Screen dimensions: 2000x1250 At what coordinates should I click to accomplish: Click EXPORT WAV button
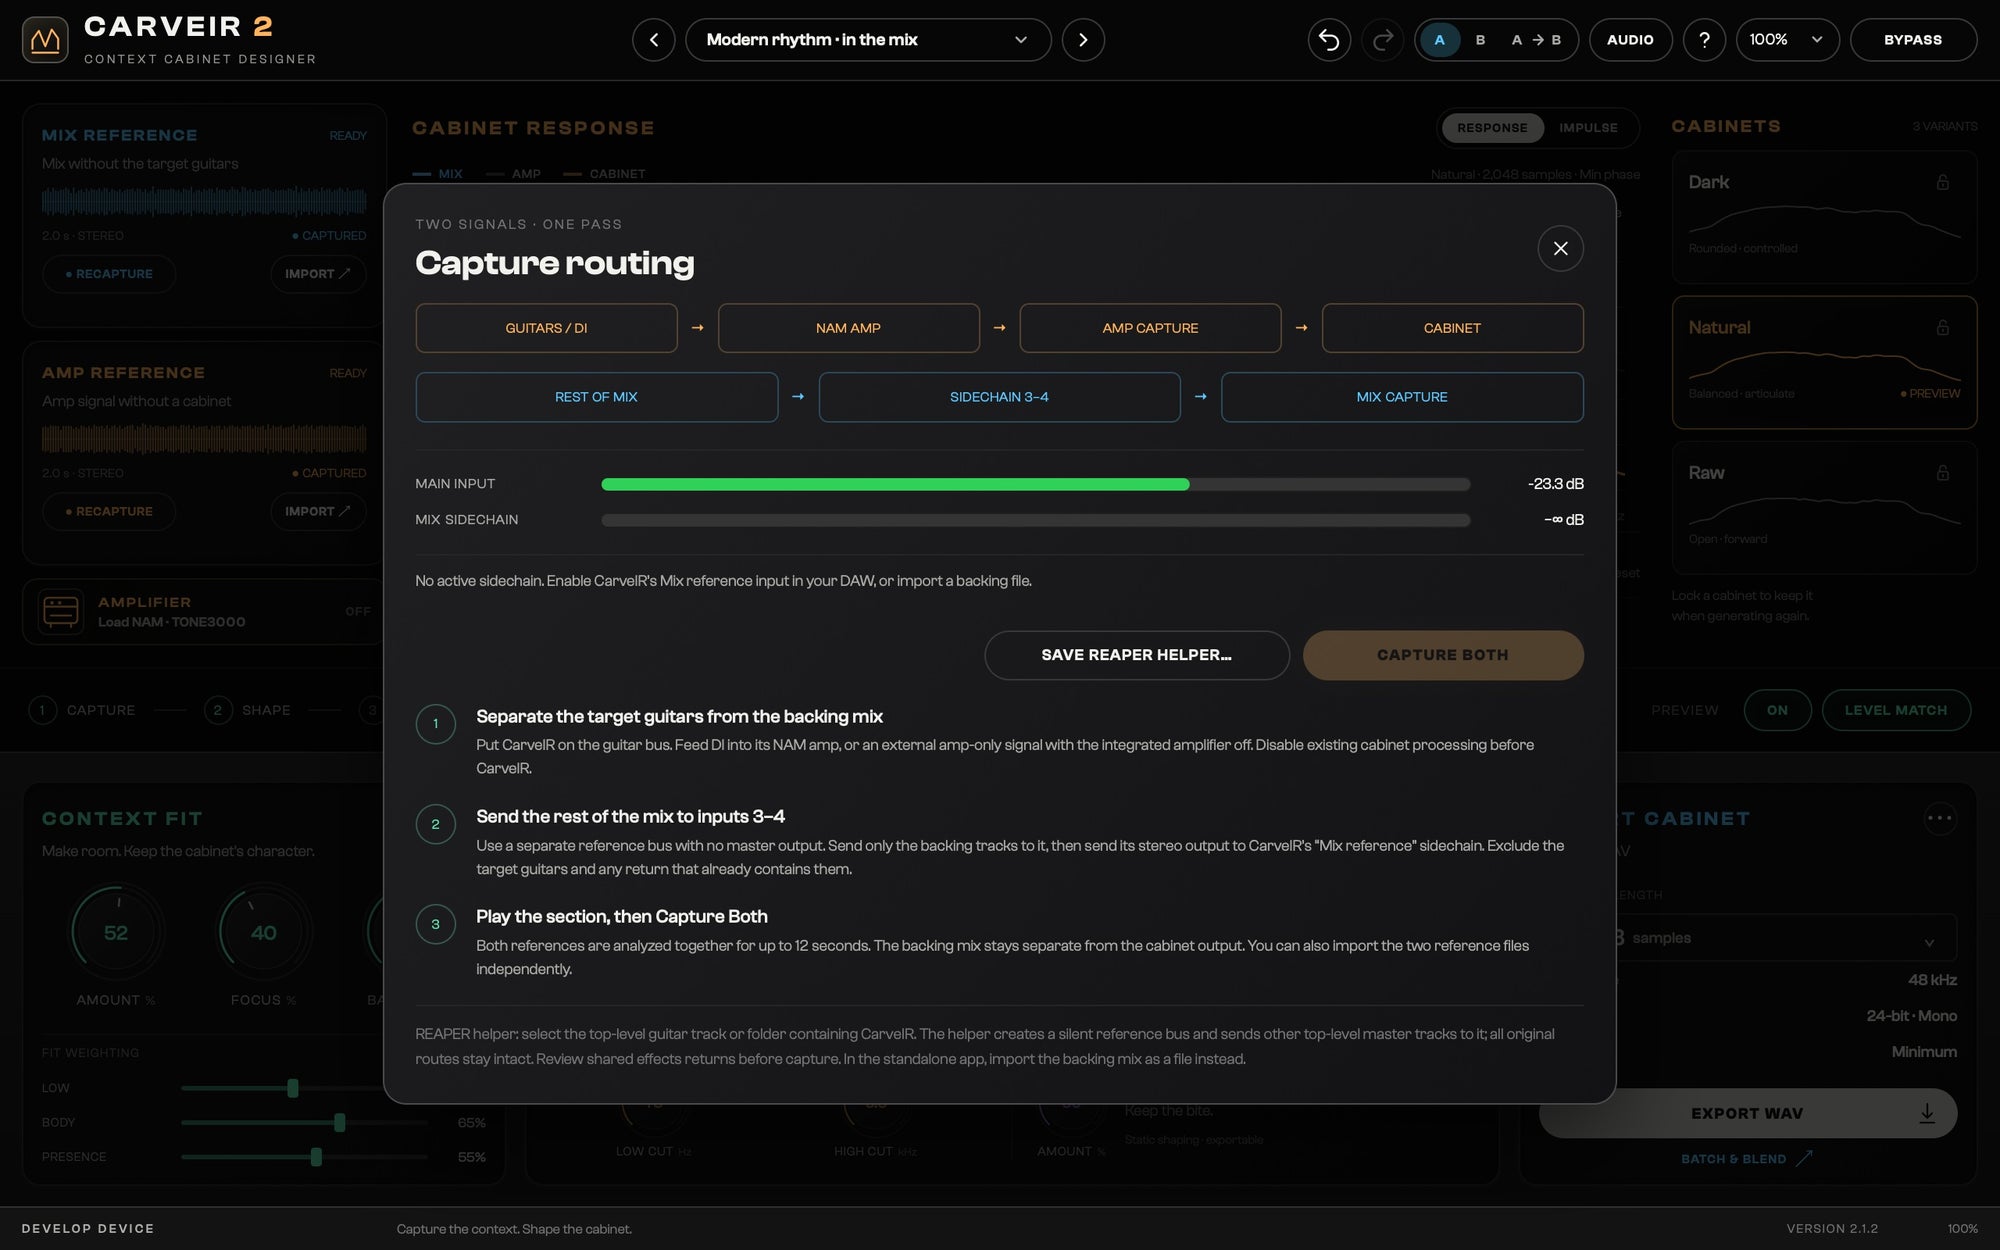(x=1748, y=1113)
